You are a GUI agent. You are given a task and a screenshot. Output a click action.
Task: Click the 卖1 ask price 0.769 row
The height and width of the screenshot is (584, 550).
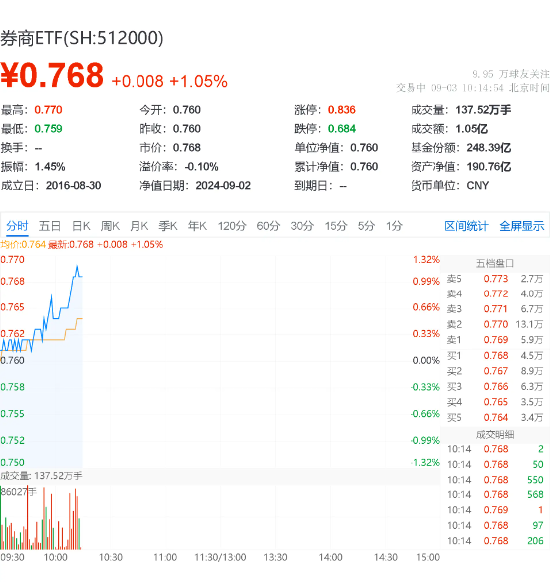[x=495, y=340]
